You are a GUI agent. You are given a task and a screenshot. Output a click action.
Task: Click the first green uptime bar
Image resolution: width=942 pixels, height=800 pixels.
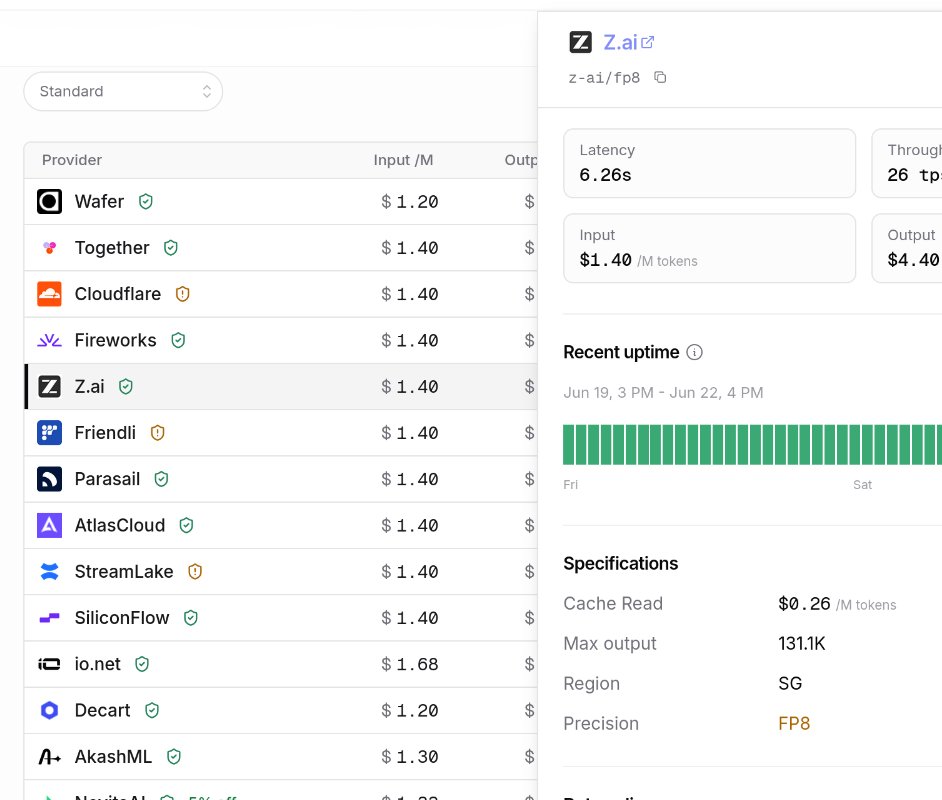pyautogui.click(x=568, y=444)
